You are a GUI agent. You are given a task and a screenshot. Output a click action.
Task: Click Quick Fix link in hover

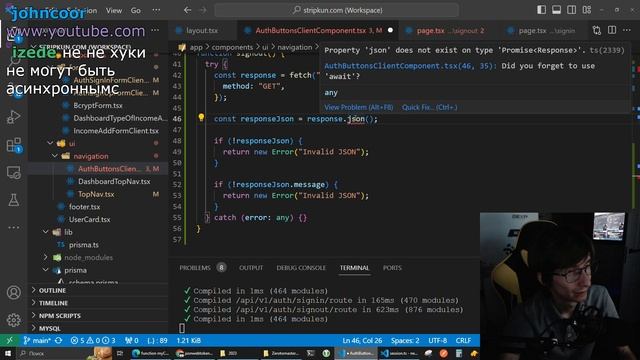point(429,107)
